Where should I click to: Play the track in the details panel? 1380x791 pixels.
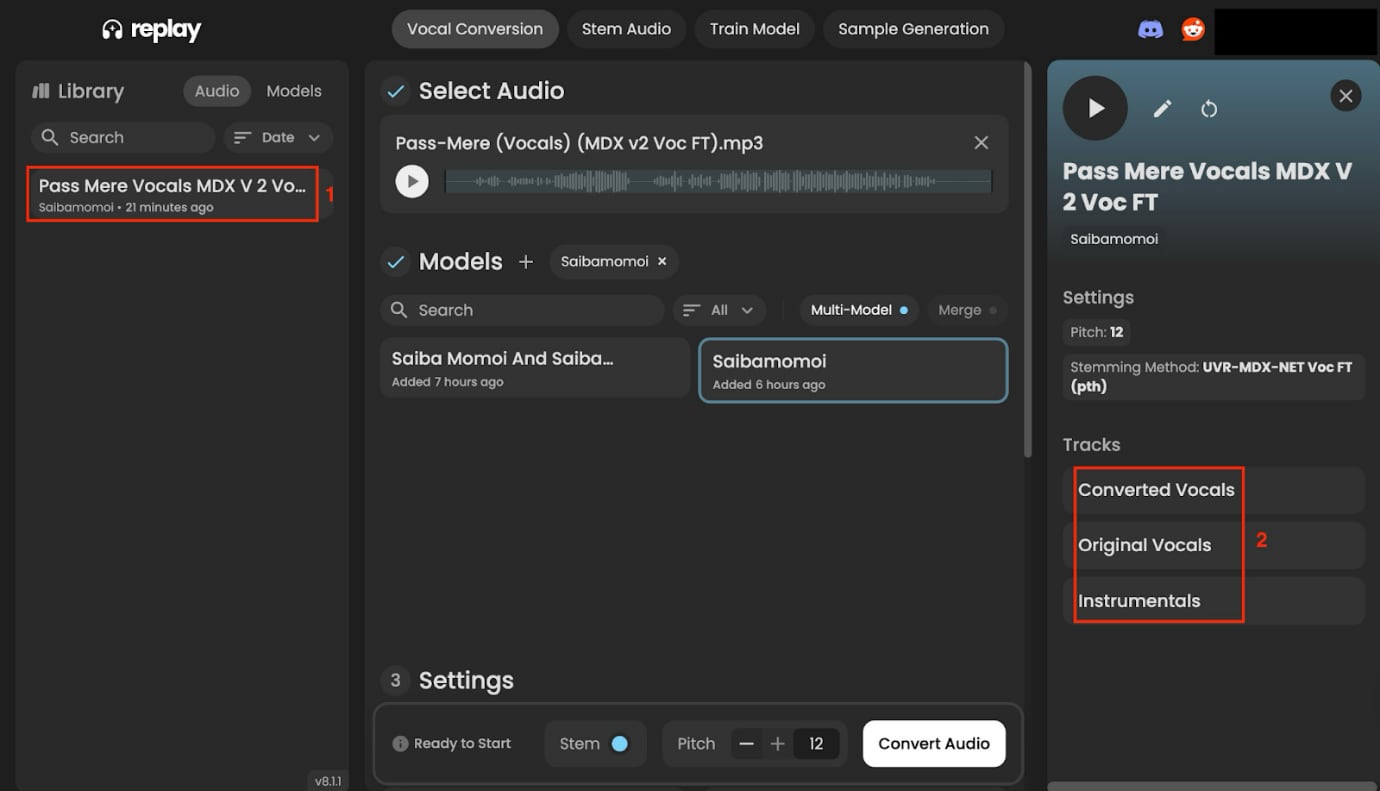click(1095, 108)
